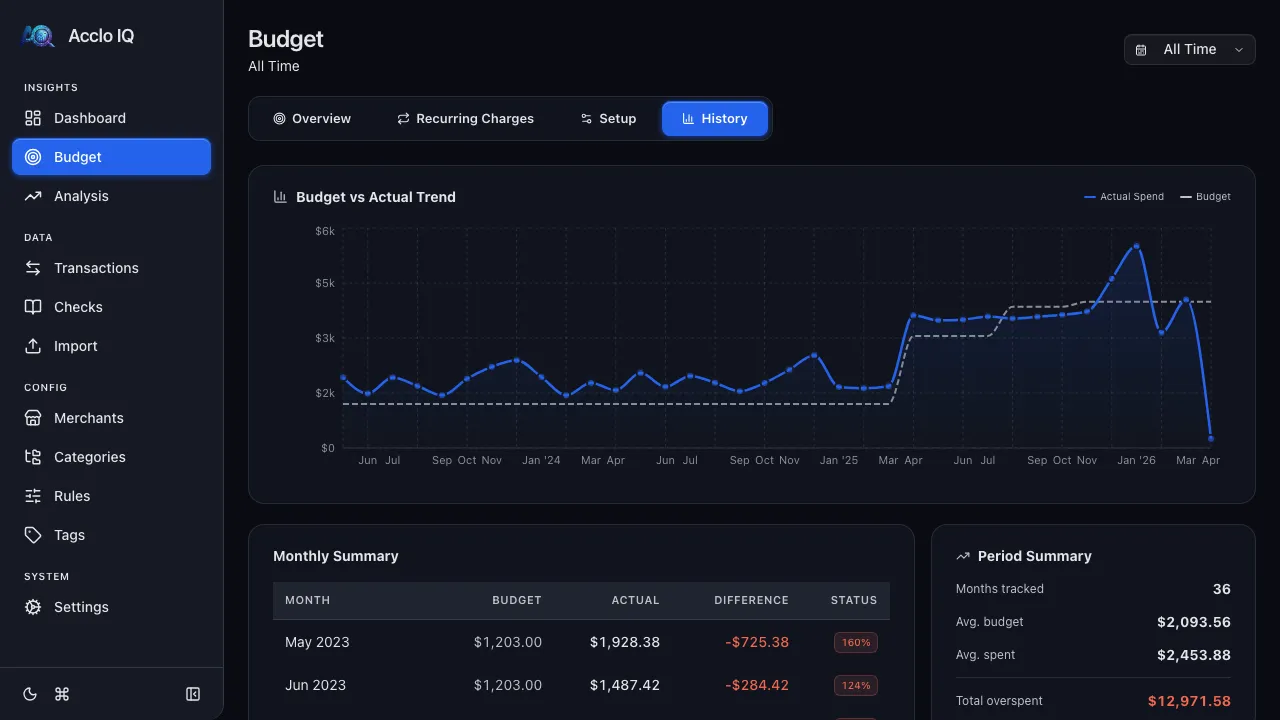Click the Jan '24 x-axis label
The height and width of the screenshot is (720, 1280).
click(541, 461)
